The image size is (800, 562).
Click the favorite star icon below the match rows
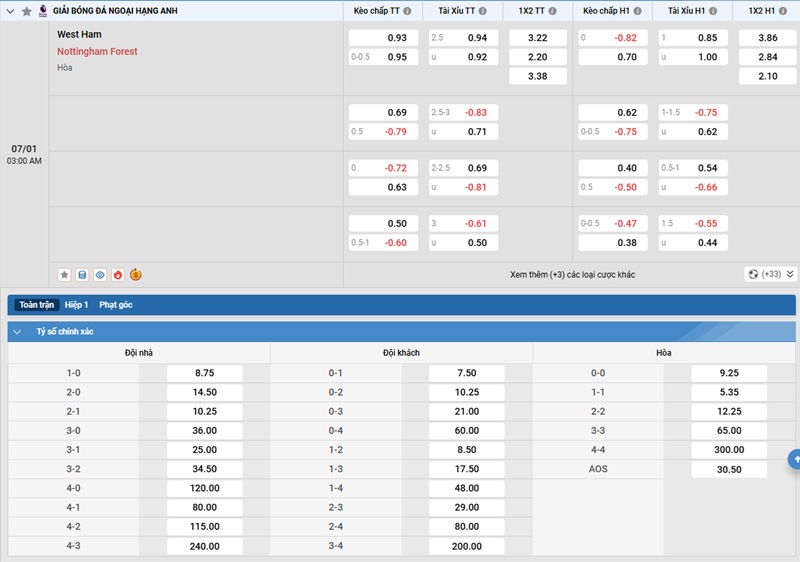click(64, 275)
